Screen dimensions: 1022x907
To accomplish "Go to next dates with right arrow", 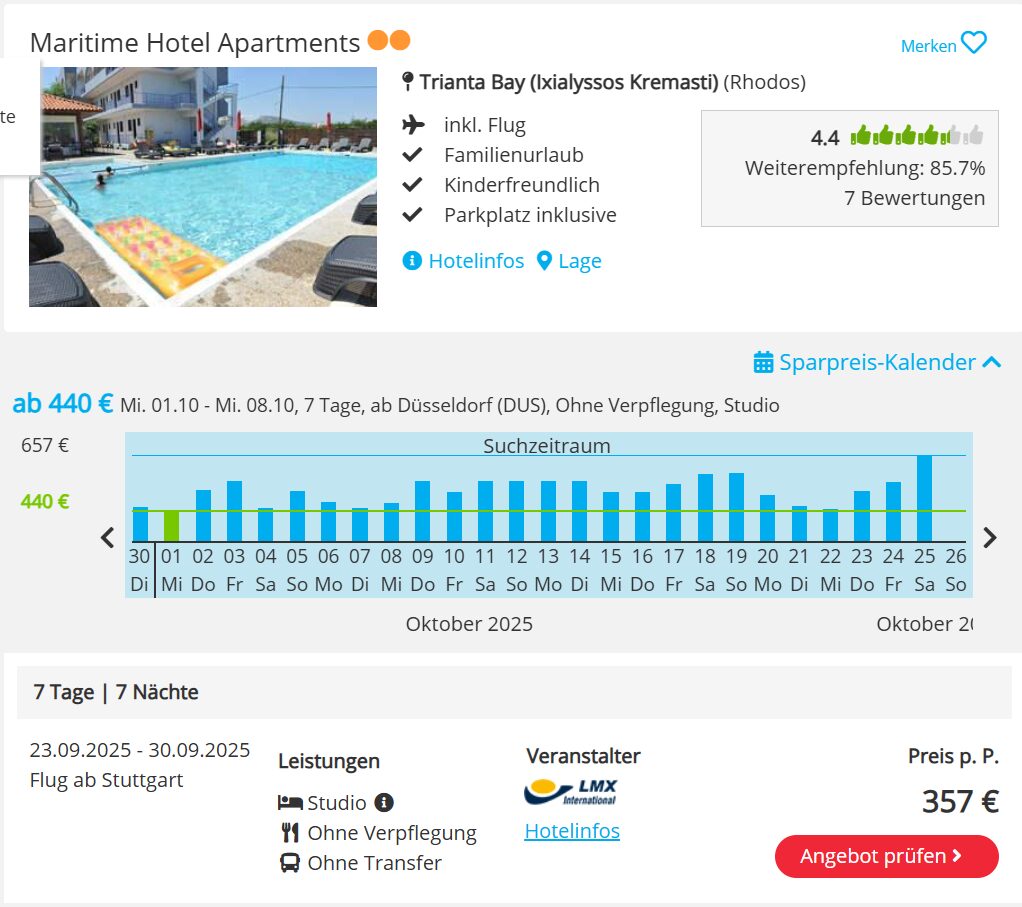I will coord(989,538).
